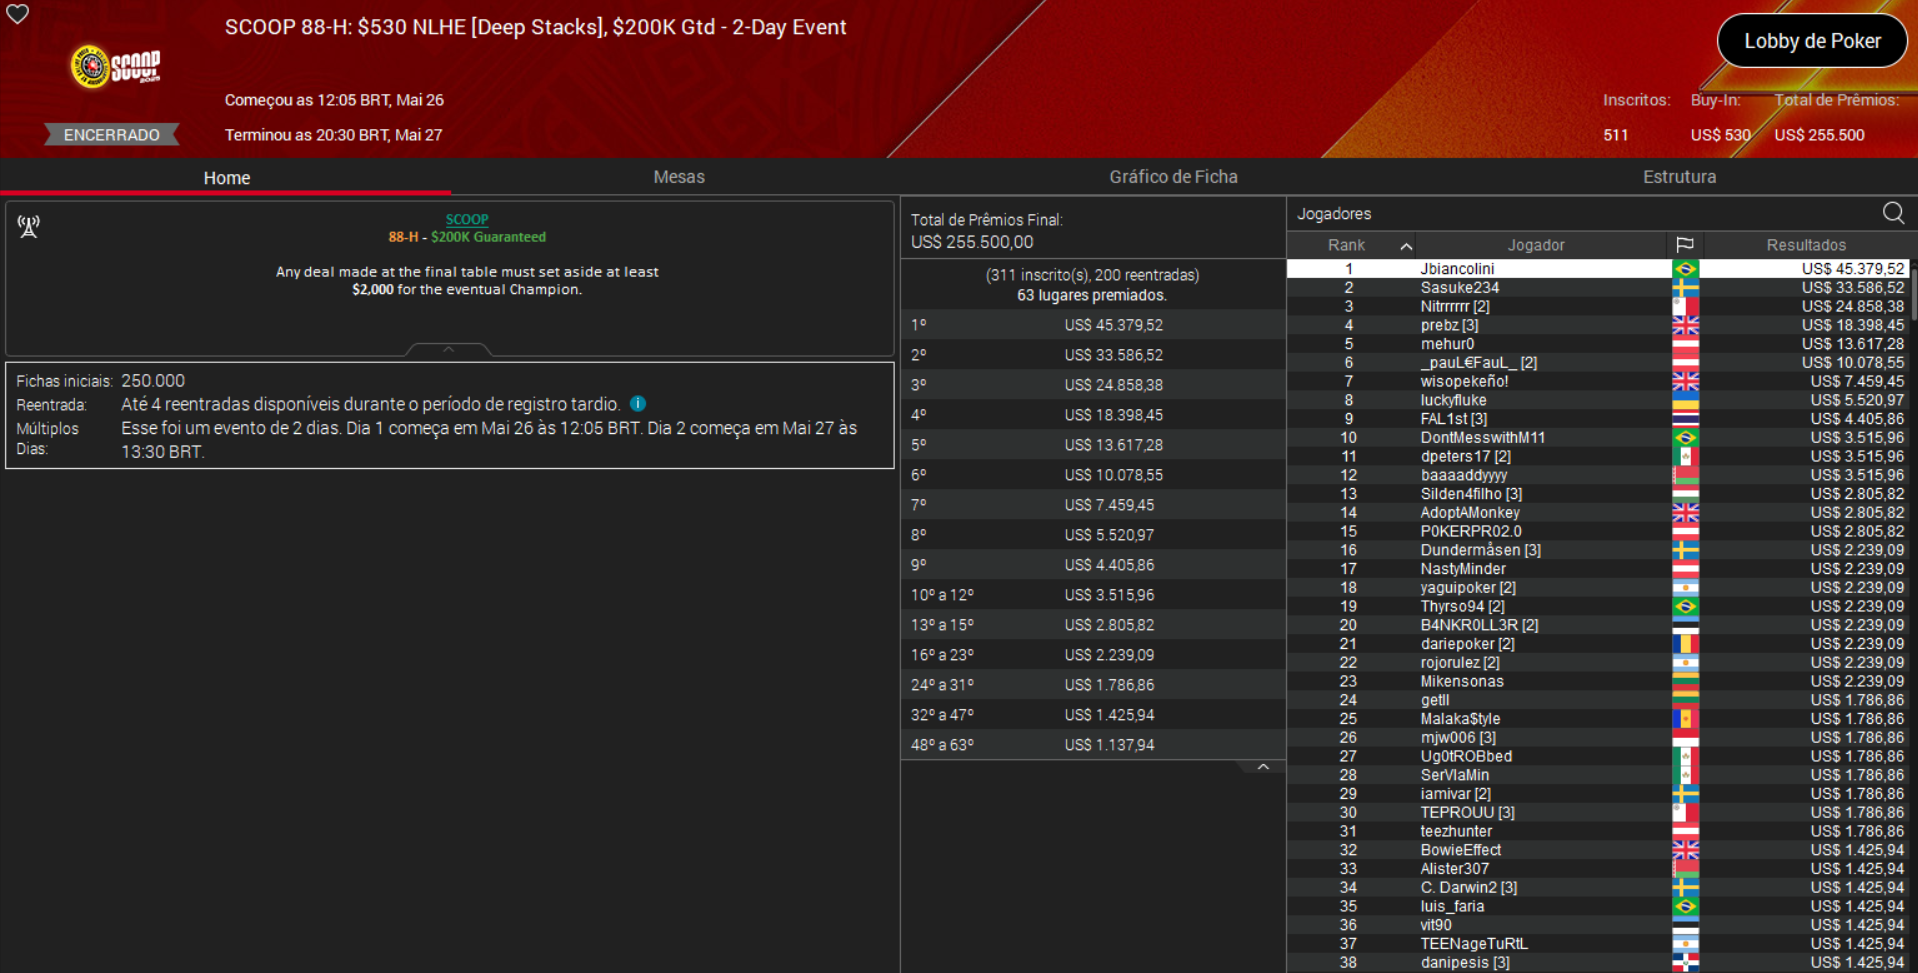Image resolution: width=1918 pixels, height=973 pixels.
Task: Open the Gráfico de Ficha tab
Action: point(1173,177)
